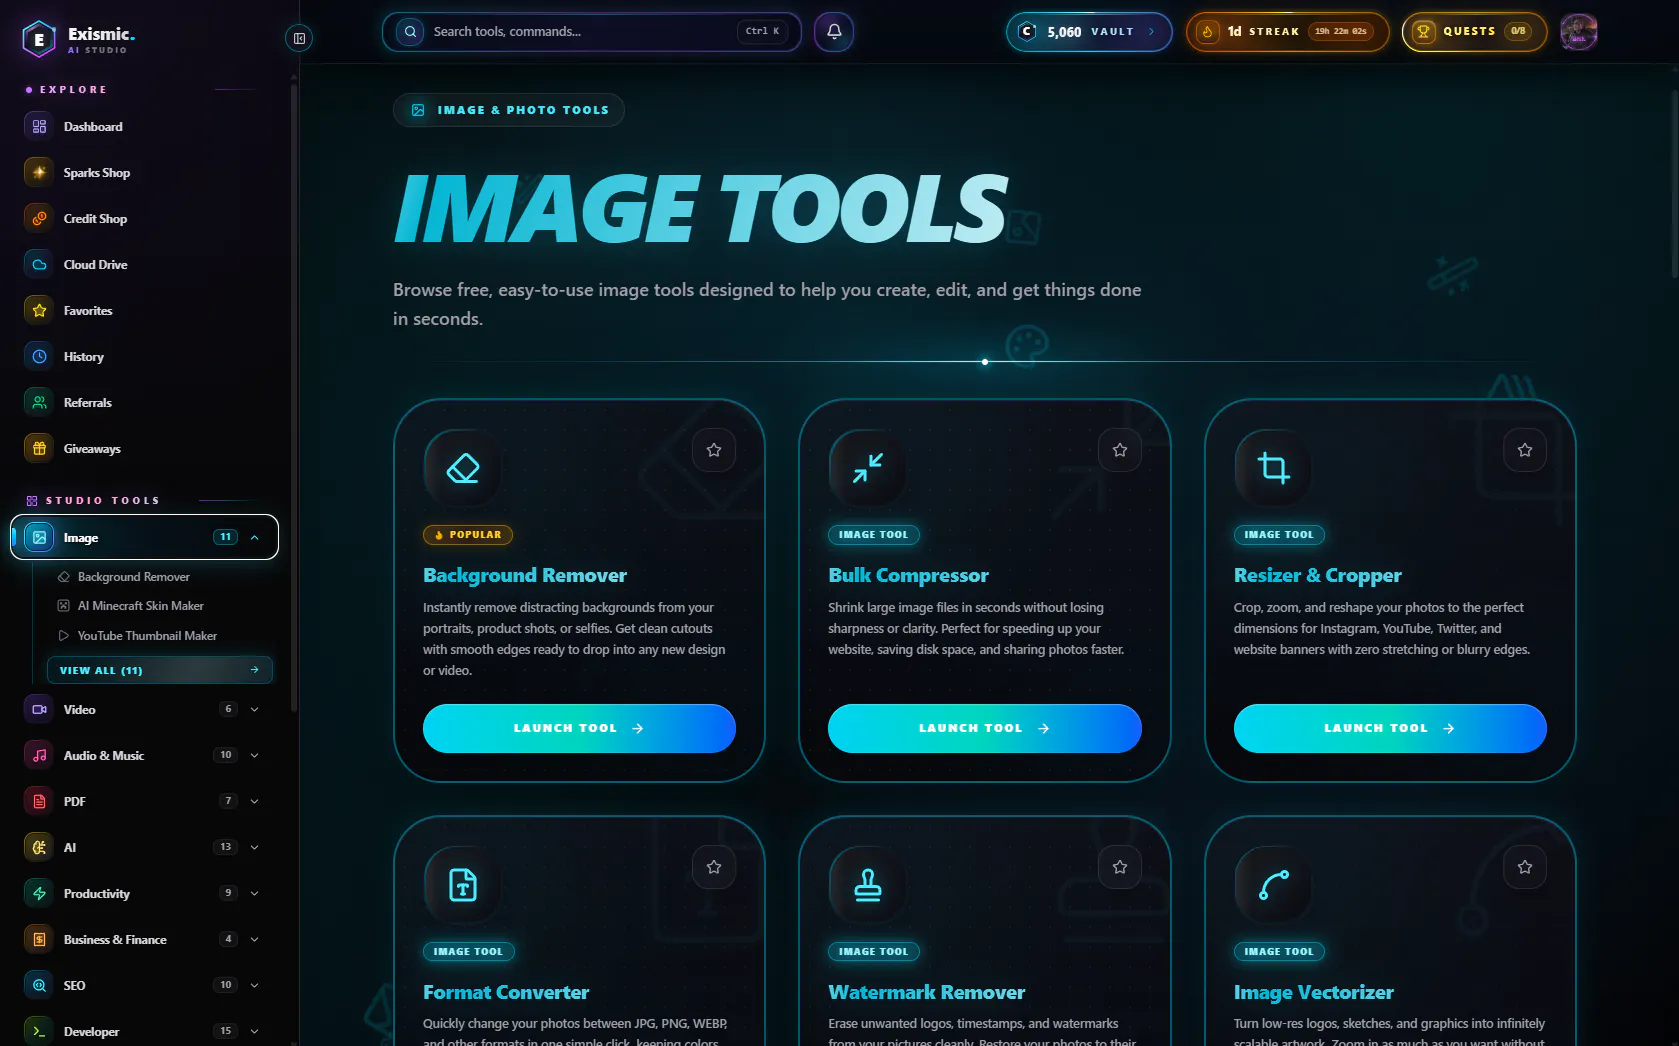Click the Image count badge 11

[x=225, y=538]
